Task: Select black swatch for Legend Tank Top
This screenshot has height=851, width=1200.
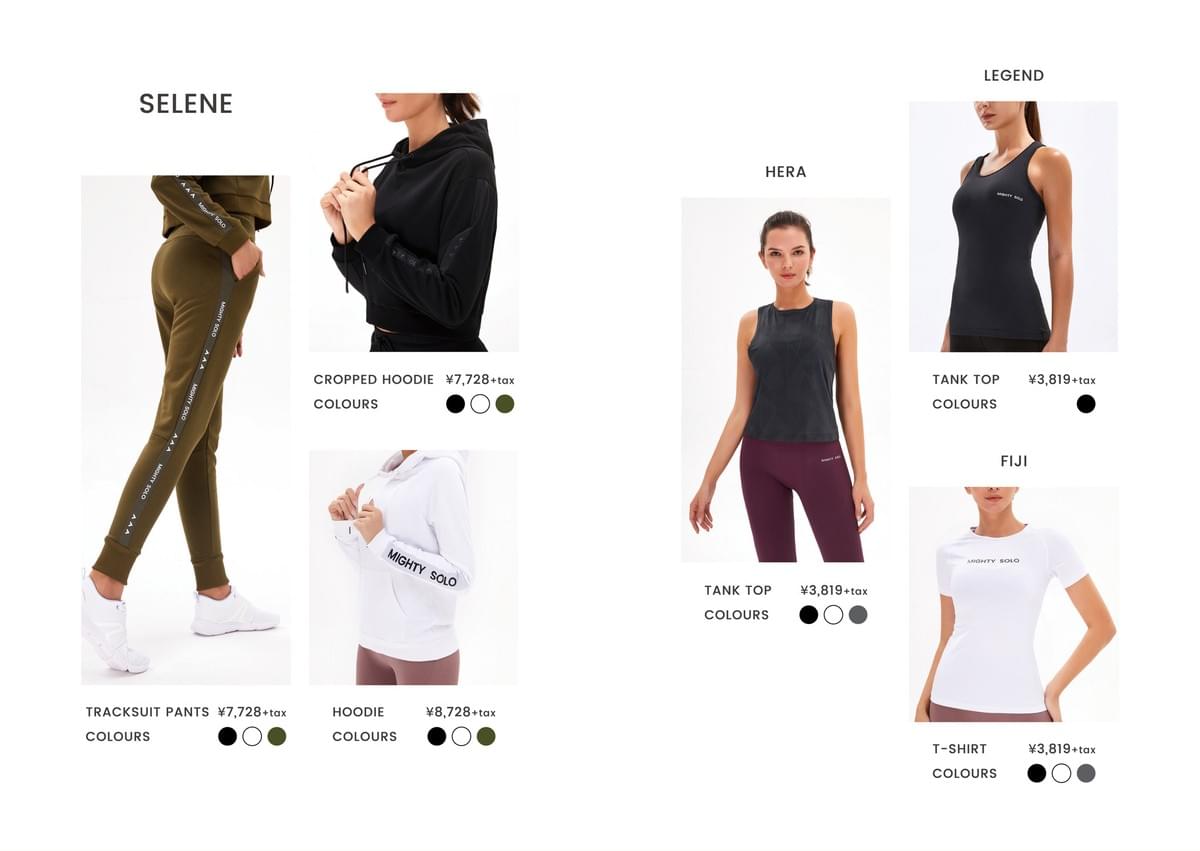Action: click(x=1086, y=404)
